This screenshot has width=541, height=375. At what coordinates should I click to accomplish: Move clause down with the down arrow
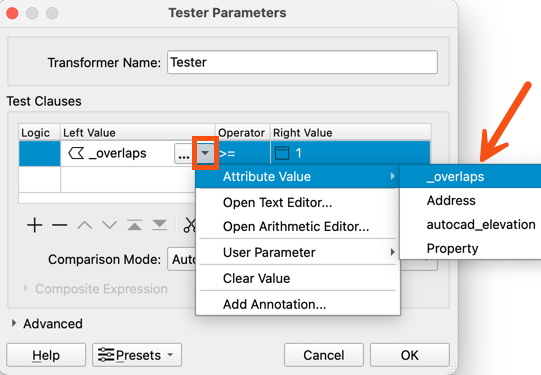(x=110, y=226)
